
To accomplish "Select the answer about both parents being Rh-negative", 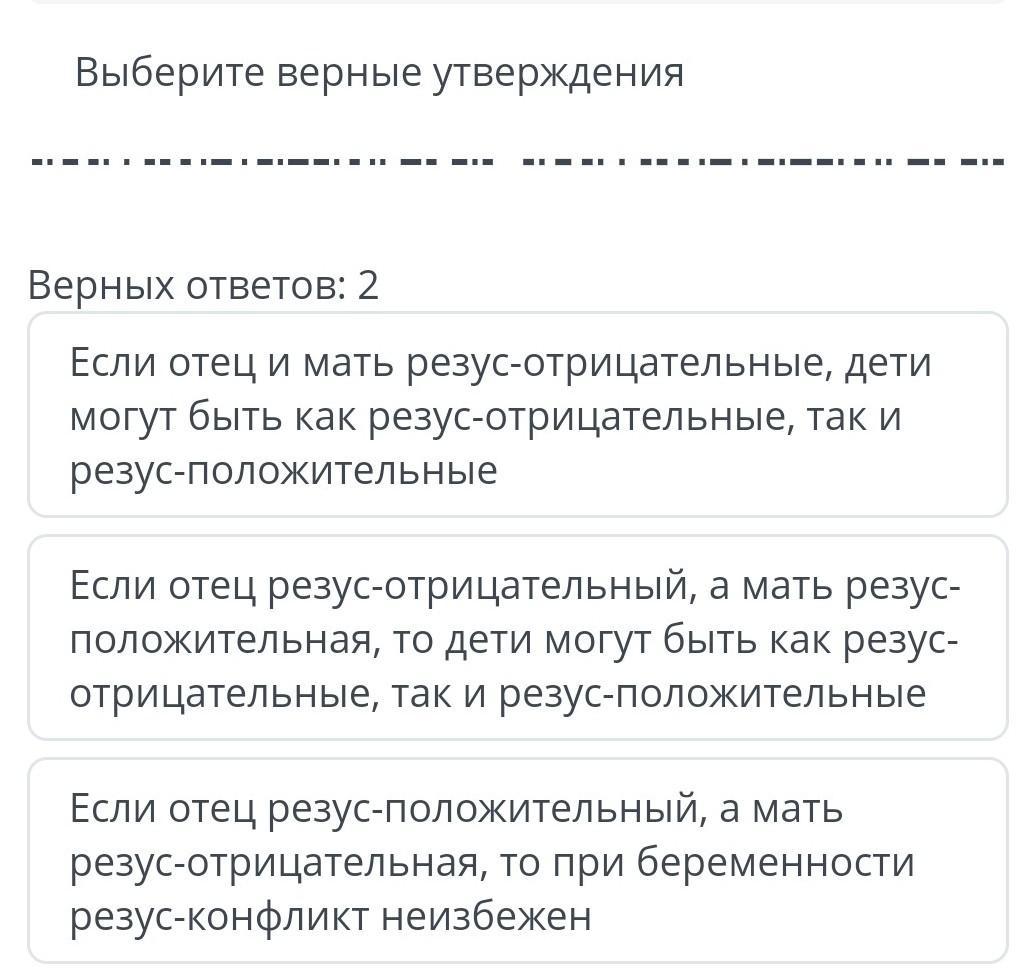I will (x=517, y=415).
